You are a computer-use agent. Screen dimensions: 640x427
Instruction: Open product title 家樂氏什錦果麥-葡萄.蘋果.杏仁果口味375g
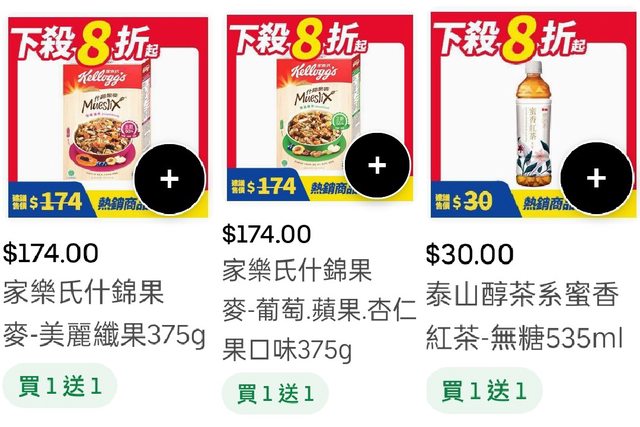coord(319,310)
